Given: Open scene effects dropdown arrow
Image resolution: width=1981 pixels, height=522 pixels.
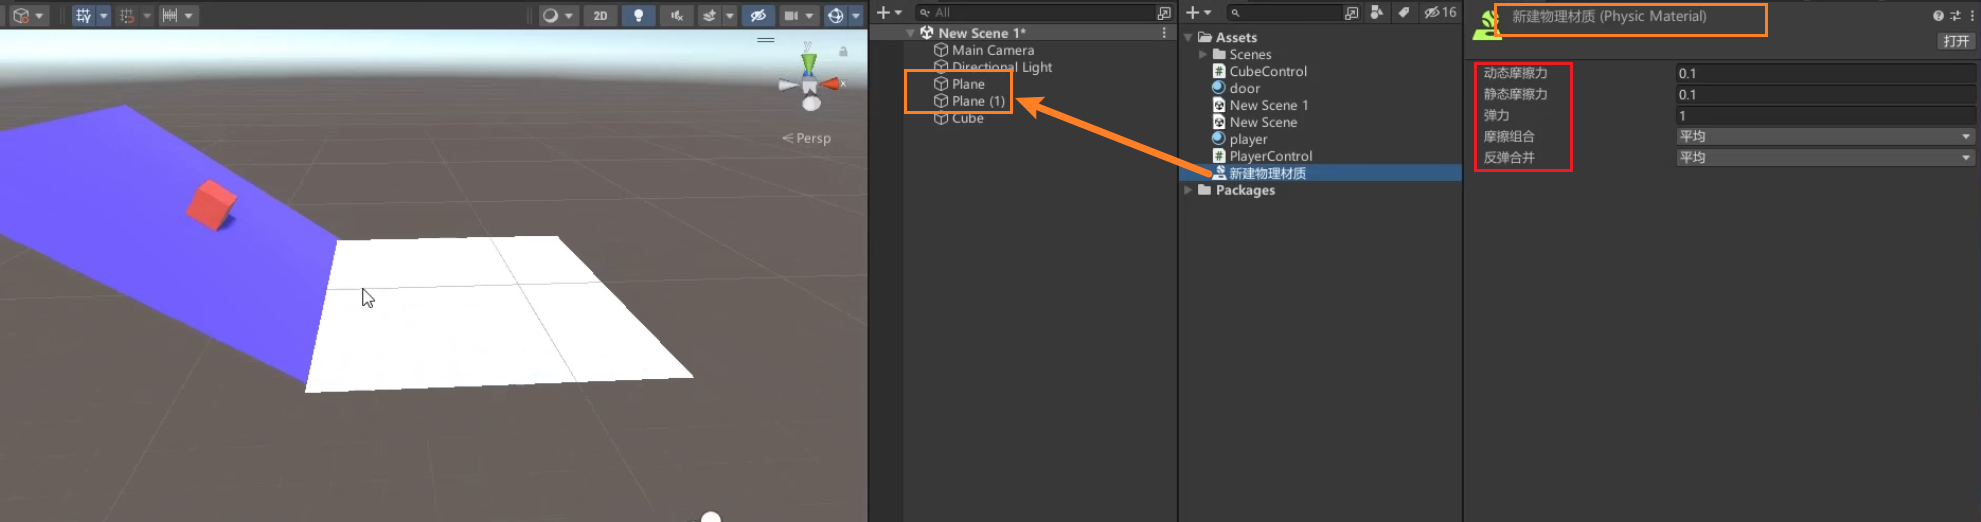Looking at the screenshot, I should 729,16.
